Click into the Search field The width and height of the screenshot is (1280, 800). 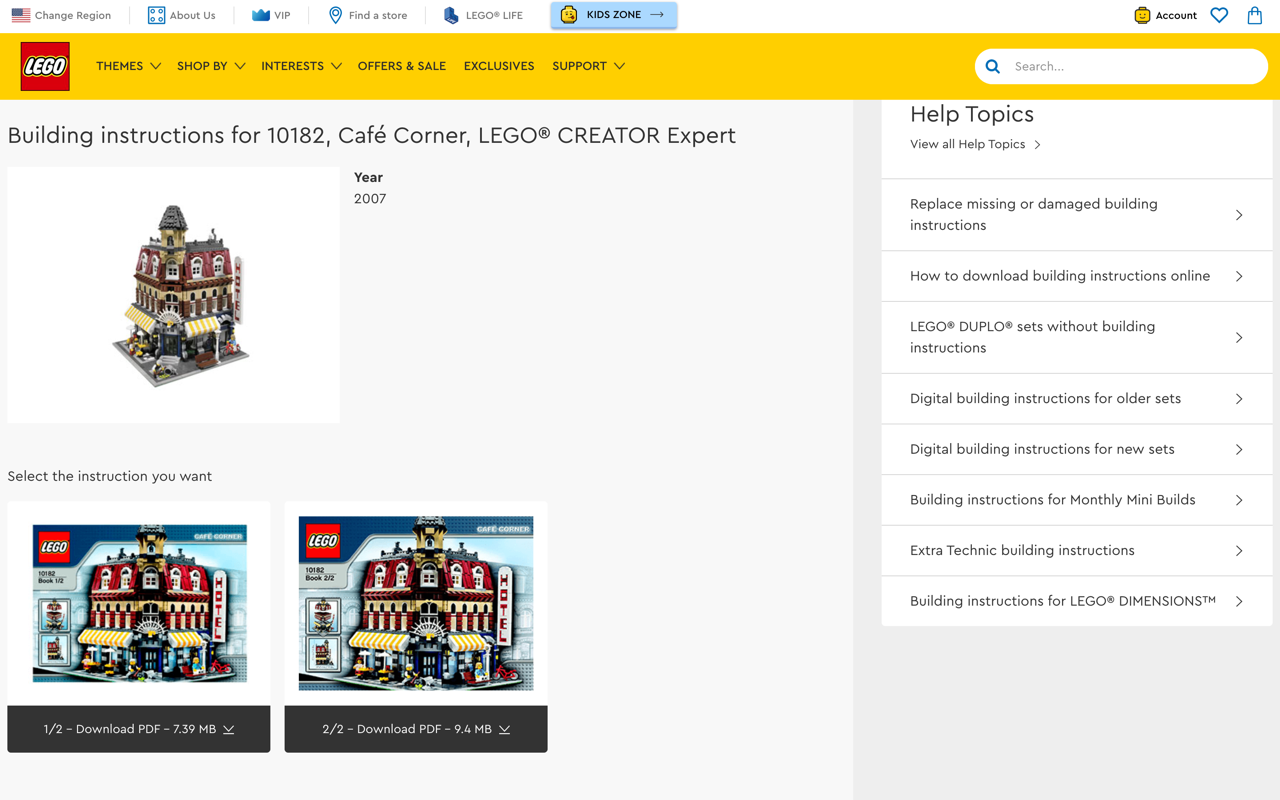(x=1135, y=67)
